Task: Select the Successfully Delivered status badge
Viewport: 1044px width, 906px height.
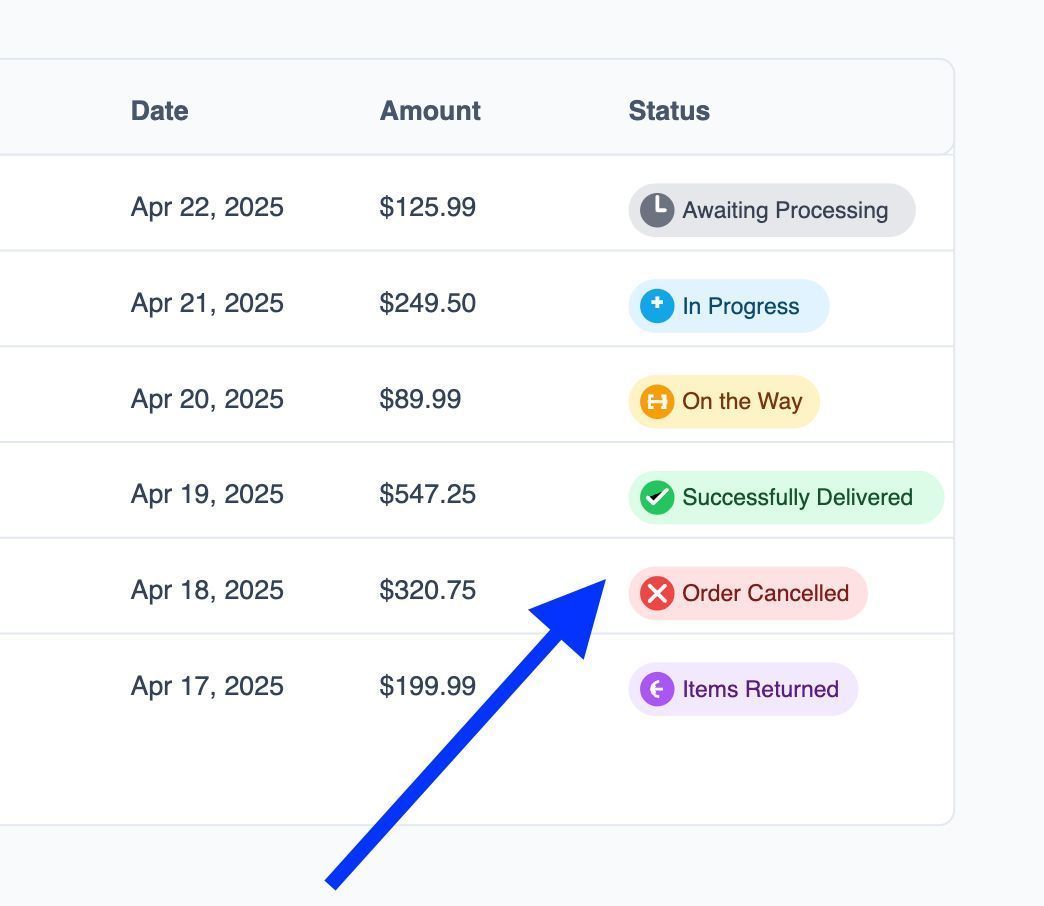Action: (786, 497)
